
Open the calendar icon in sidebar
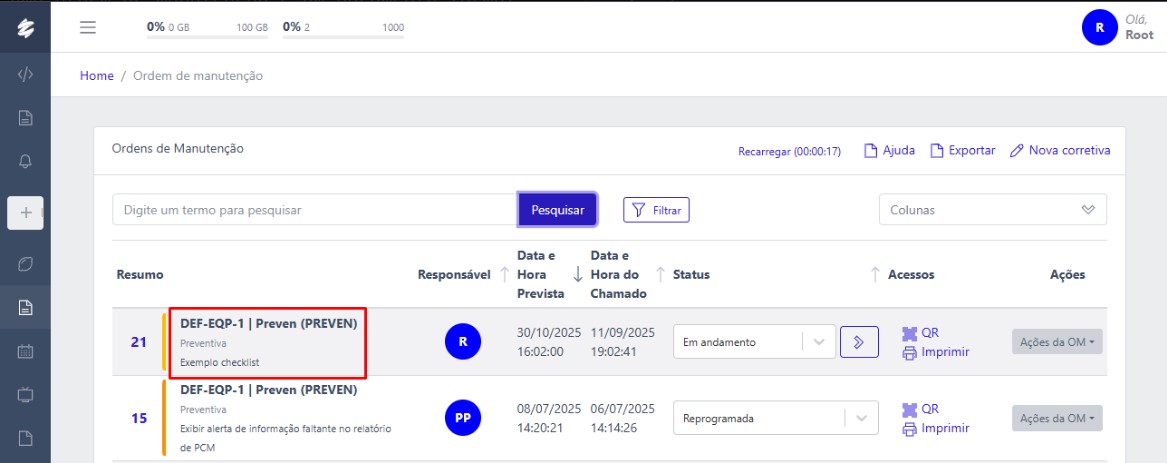click(x=25, y=351)
